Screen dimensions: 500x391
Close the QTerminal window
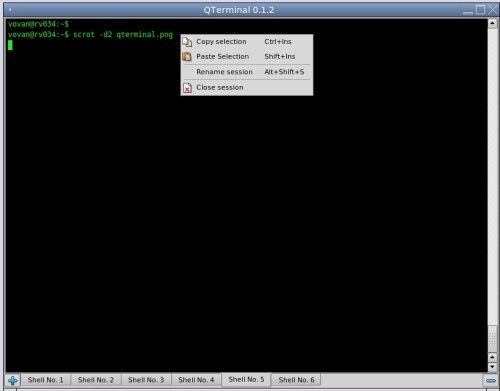pos(492,10)
